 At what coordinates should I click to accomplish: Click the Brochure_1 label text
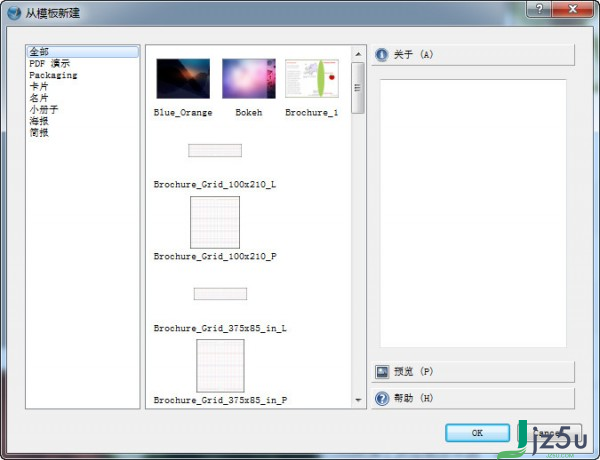(311, 113)
